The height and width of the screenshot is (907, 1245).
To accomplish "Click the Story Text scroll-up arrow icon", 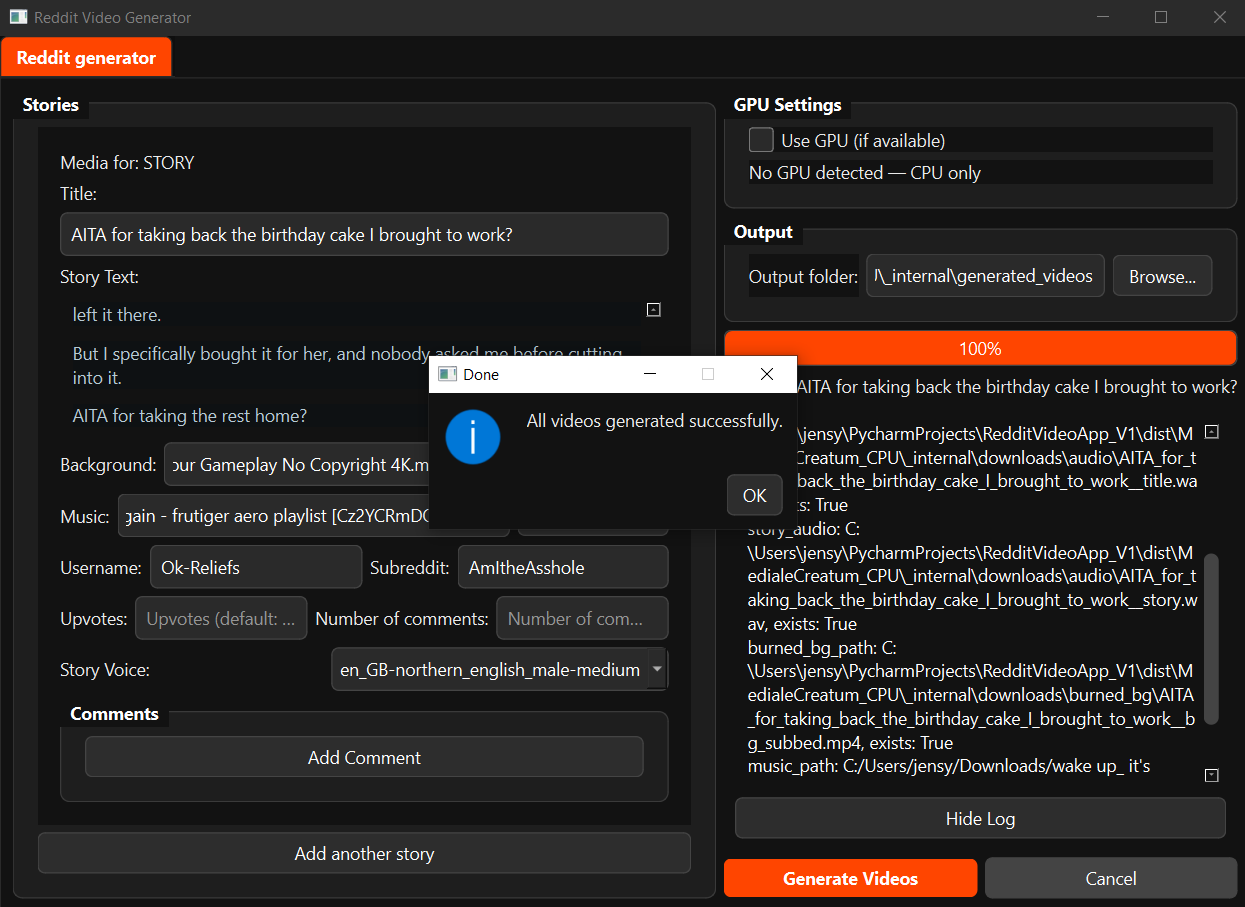I will 654,310.
